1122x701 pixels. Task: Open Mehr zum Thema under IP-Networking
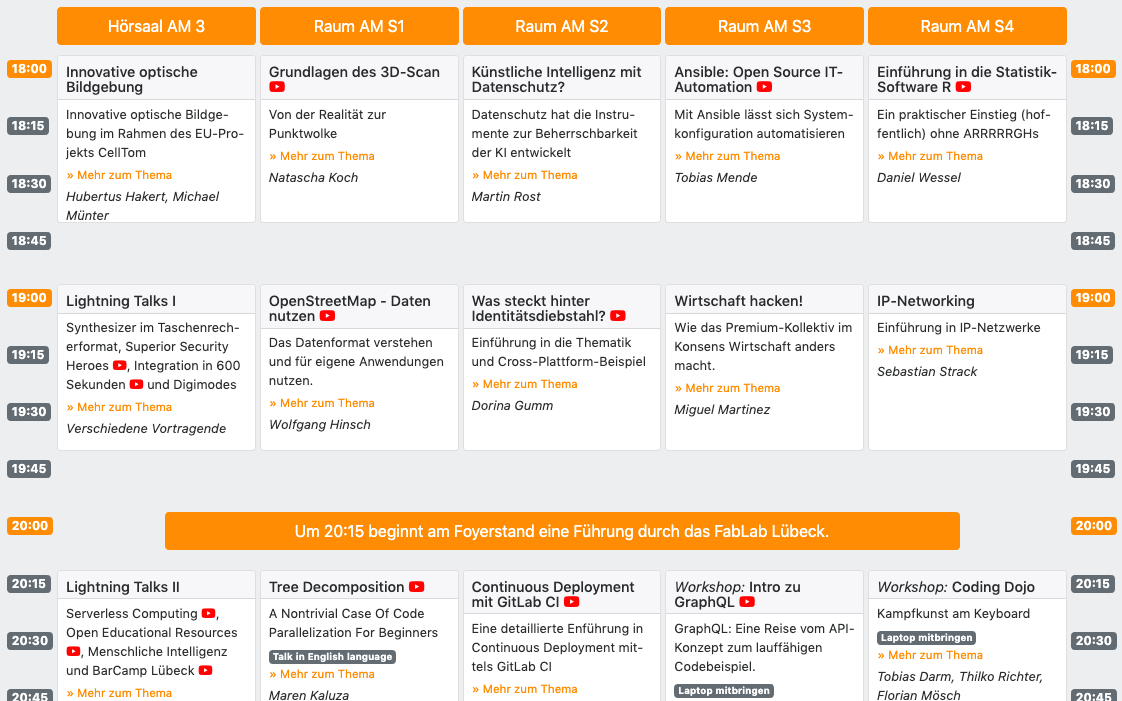(930, 350)
